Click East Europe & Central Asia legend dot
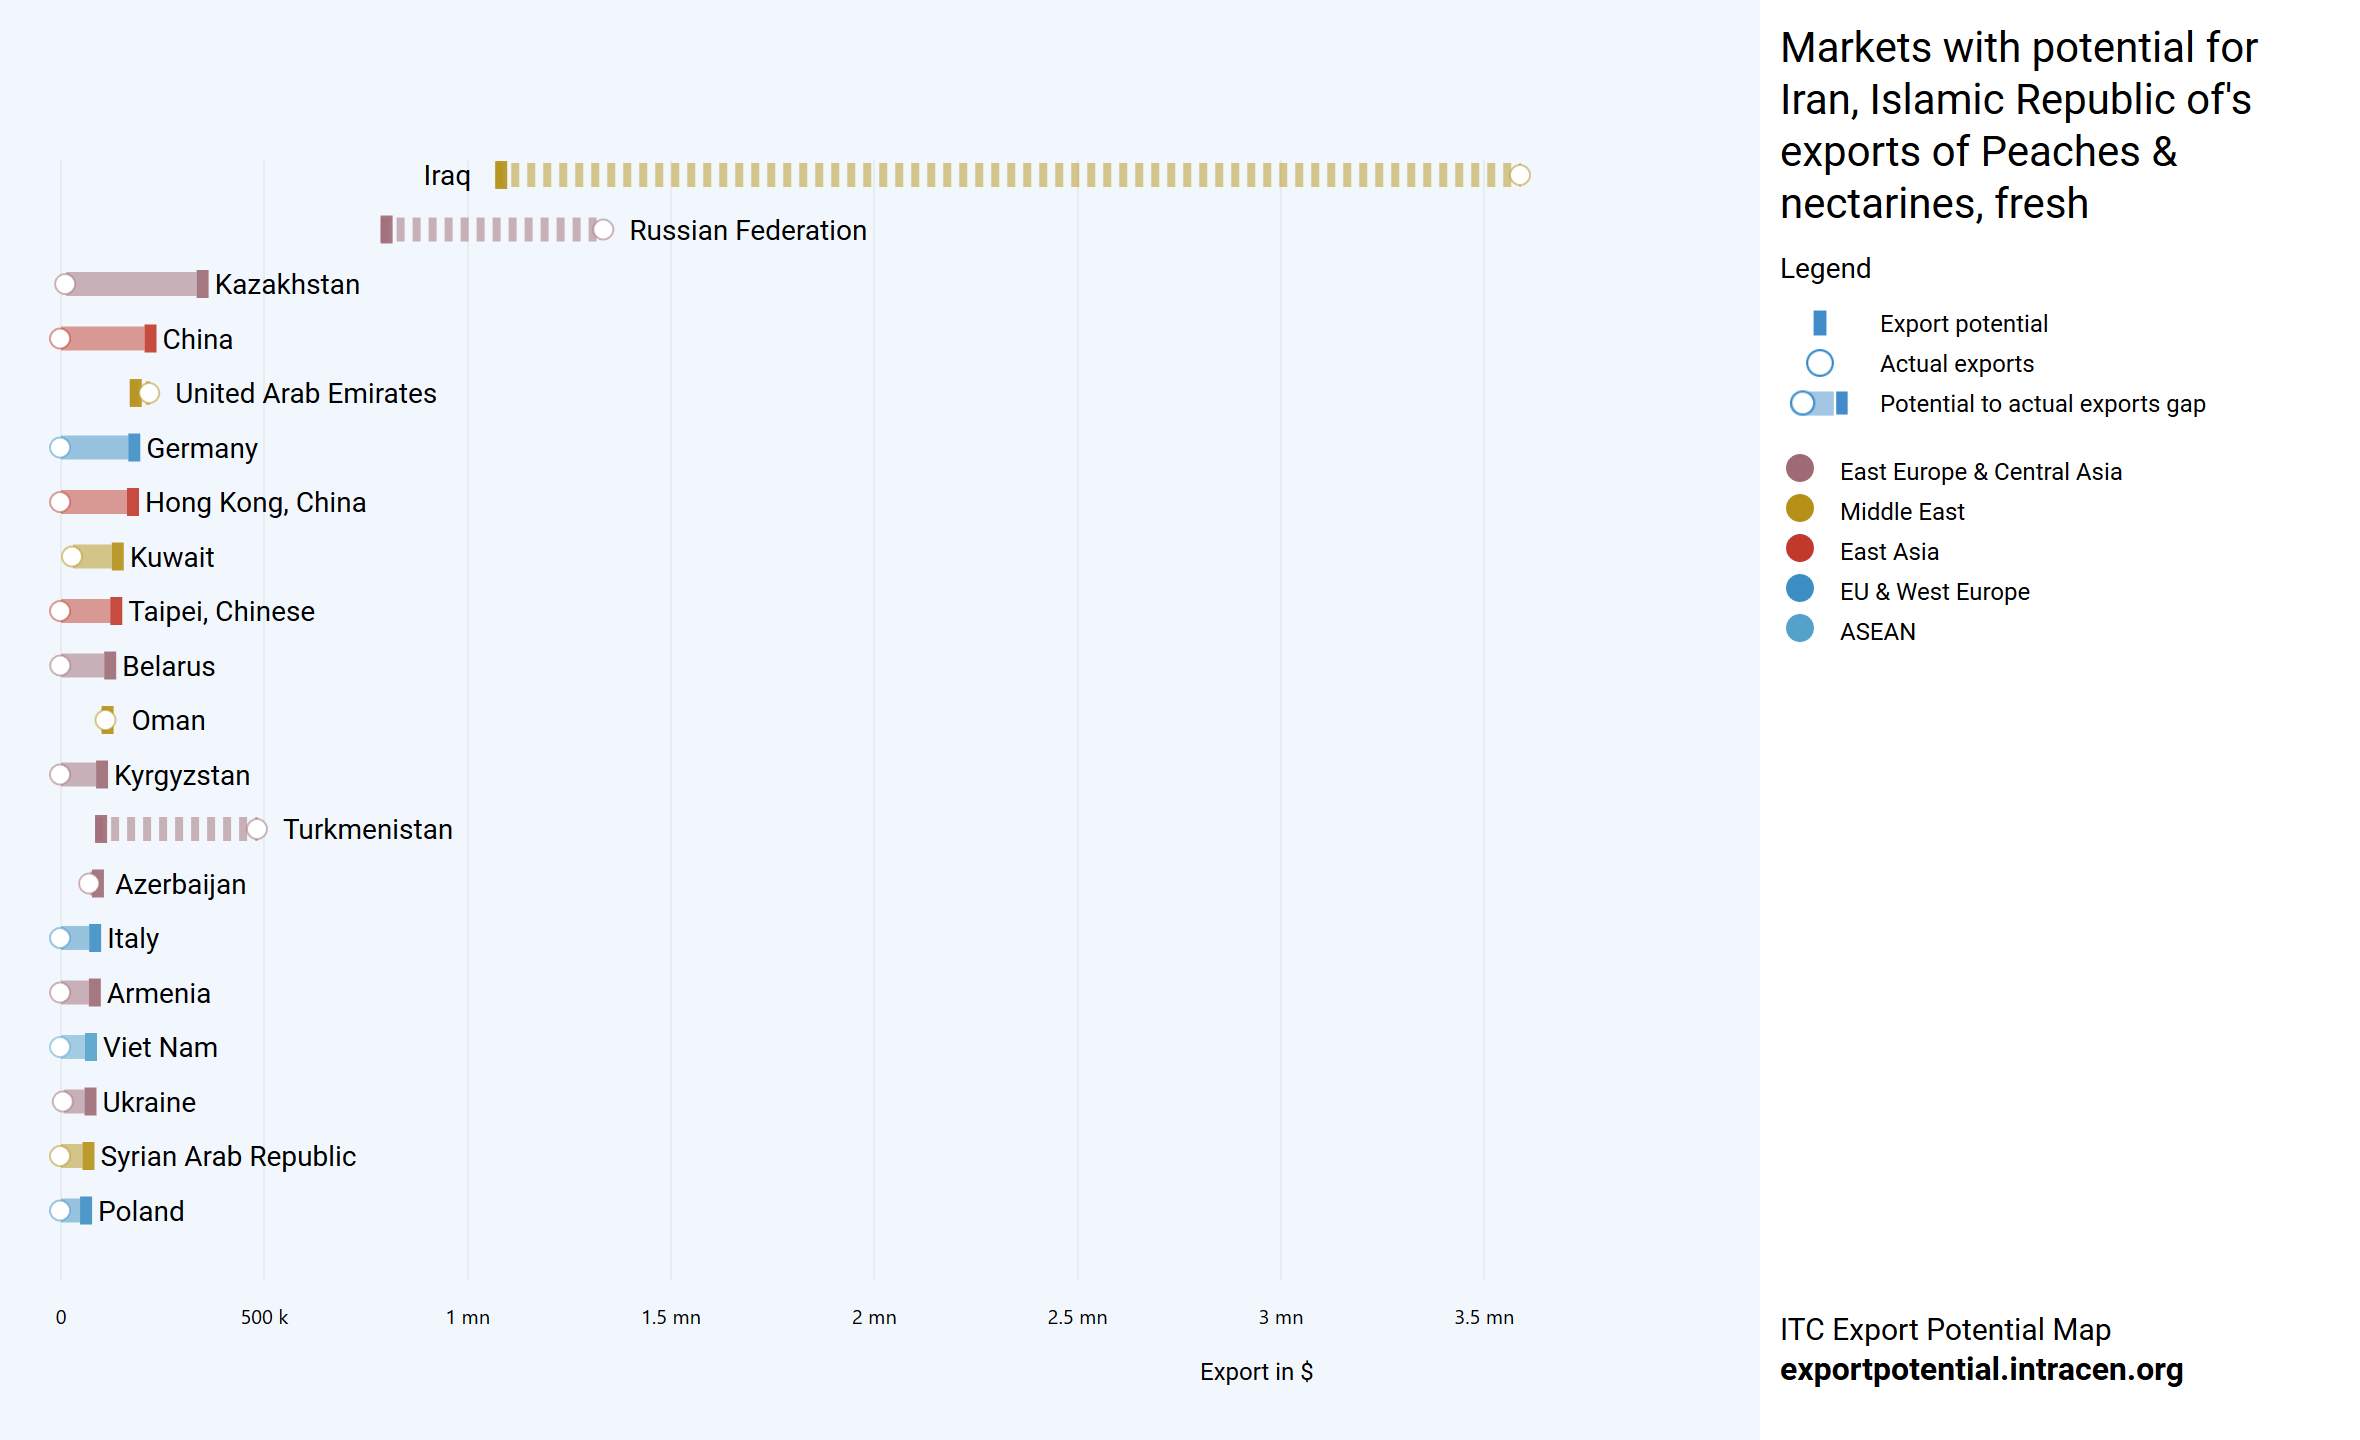 [x=1799, y=469]
